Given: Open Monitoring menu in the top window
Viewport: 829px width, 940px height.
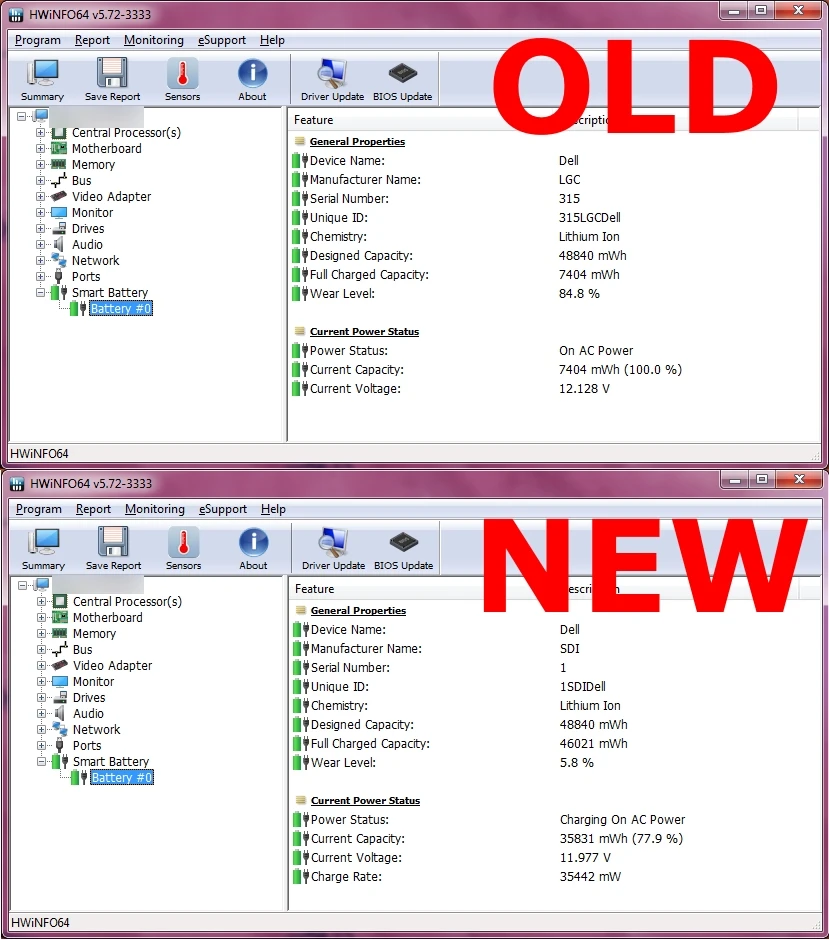Looking at the screenshot, I should point(154,40).
